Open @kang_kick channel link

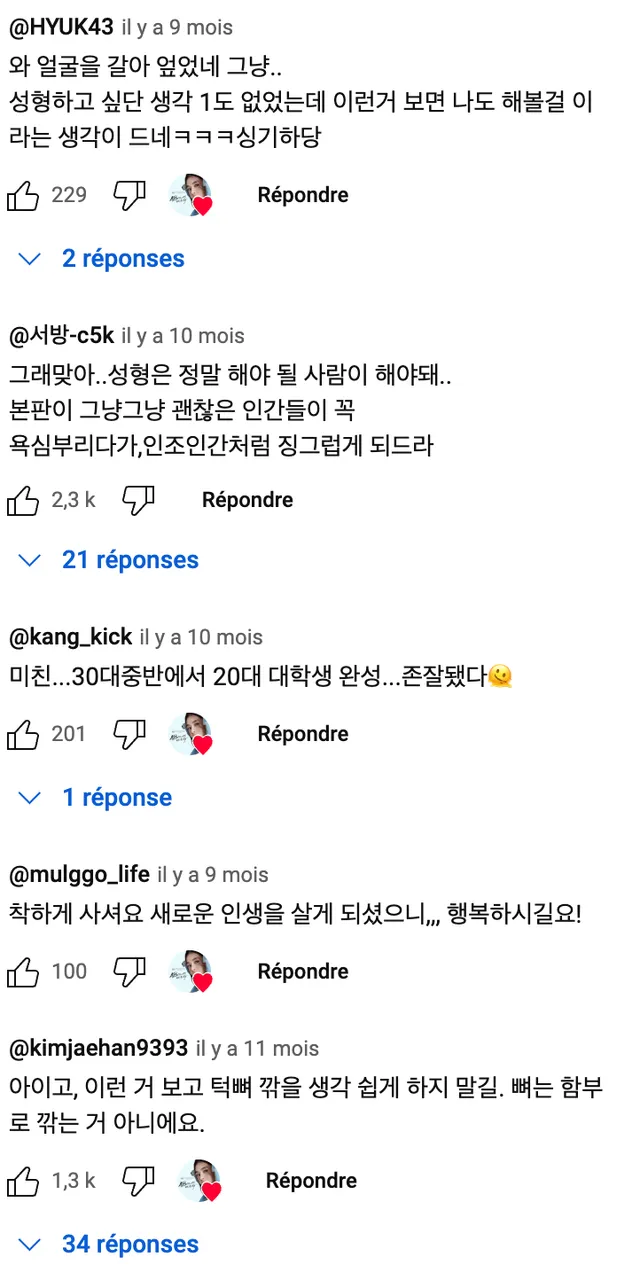click(70, 637)
